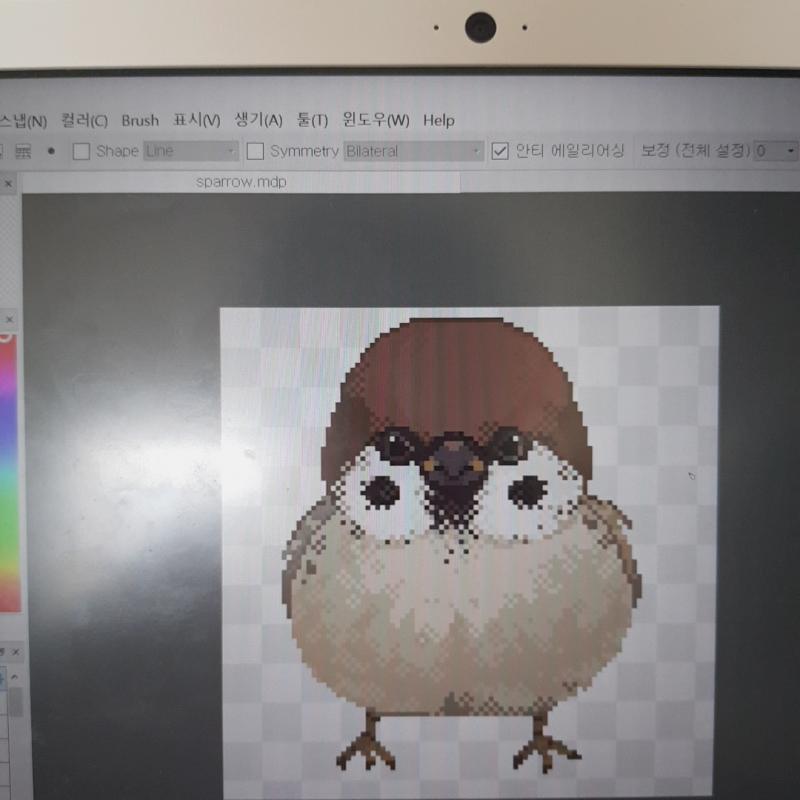Open the 툴(T) tool menu
This screenshot has width=800, height=800.
[313, 120]
